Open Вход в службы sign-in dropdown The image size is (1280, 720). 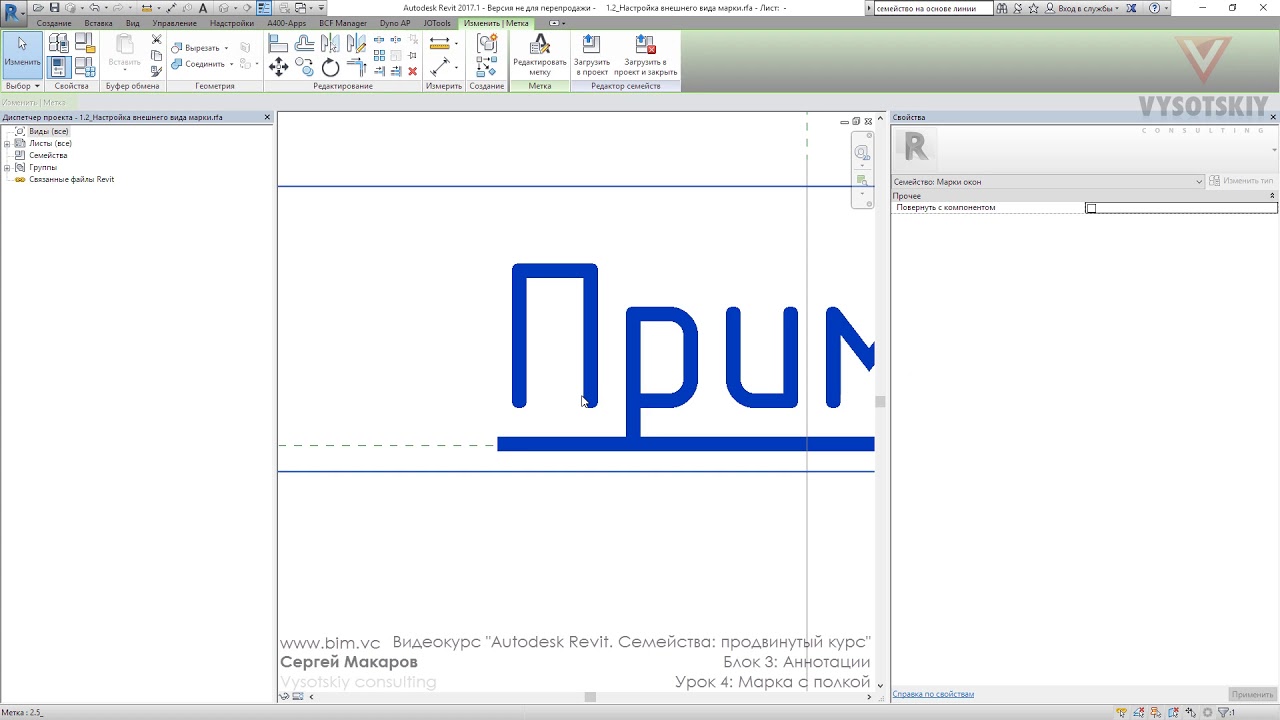1117,8
